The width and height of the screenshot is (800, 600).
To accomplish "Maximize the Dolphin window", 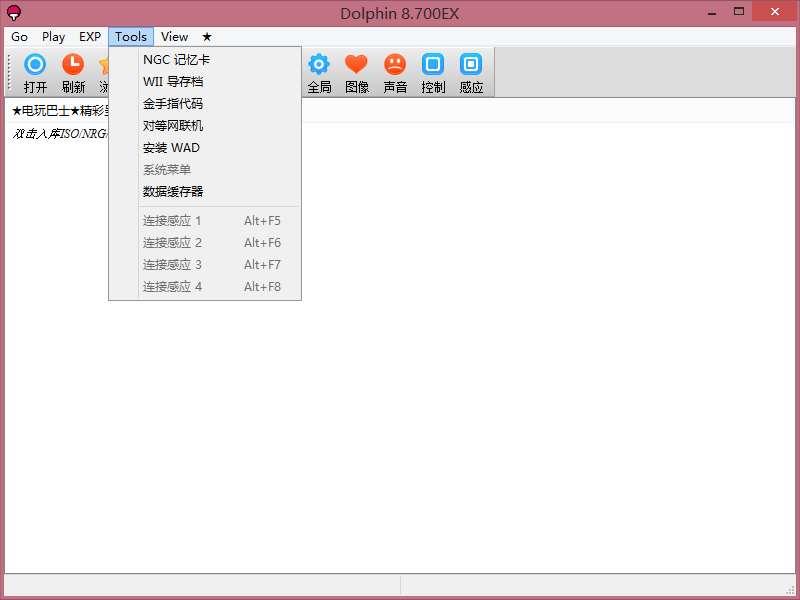I will 739,11.
